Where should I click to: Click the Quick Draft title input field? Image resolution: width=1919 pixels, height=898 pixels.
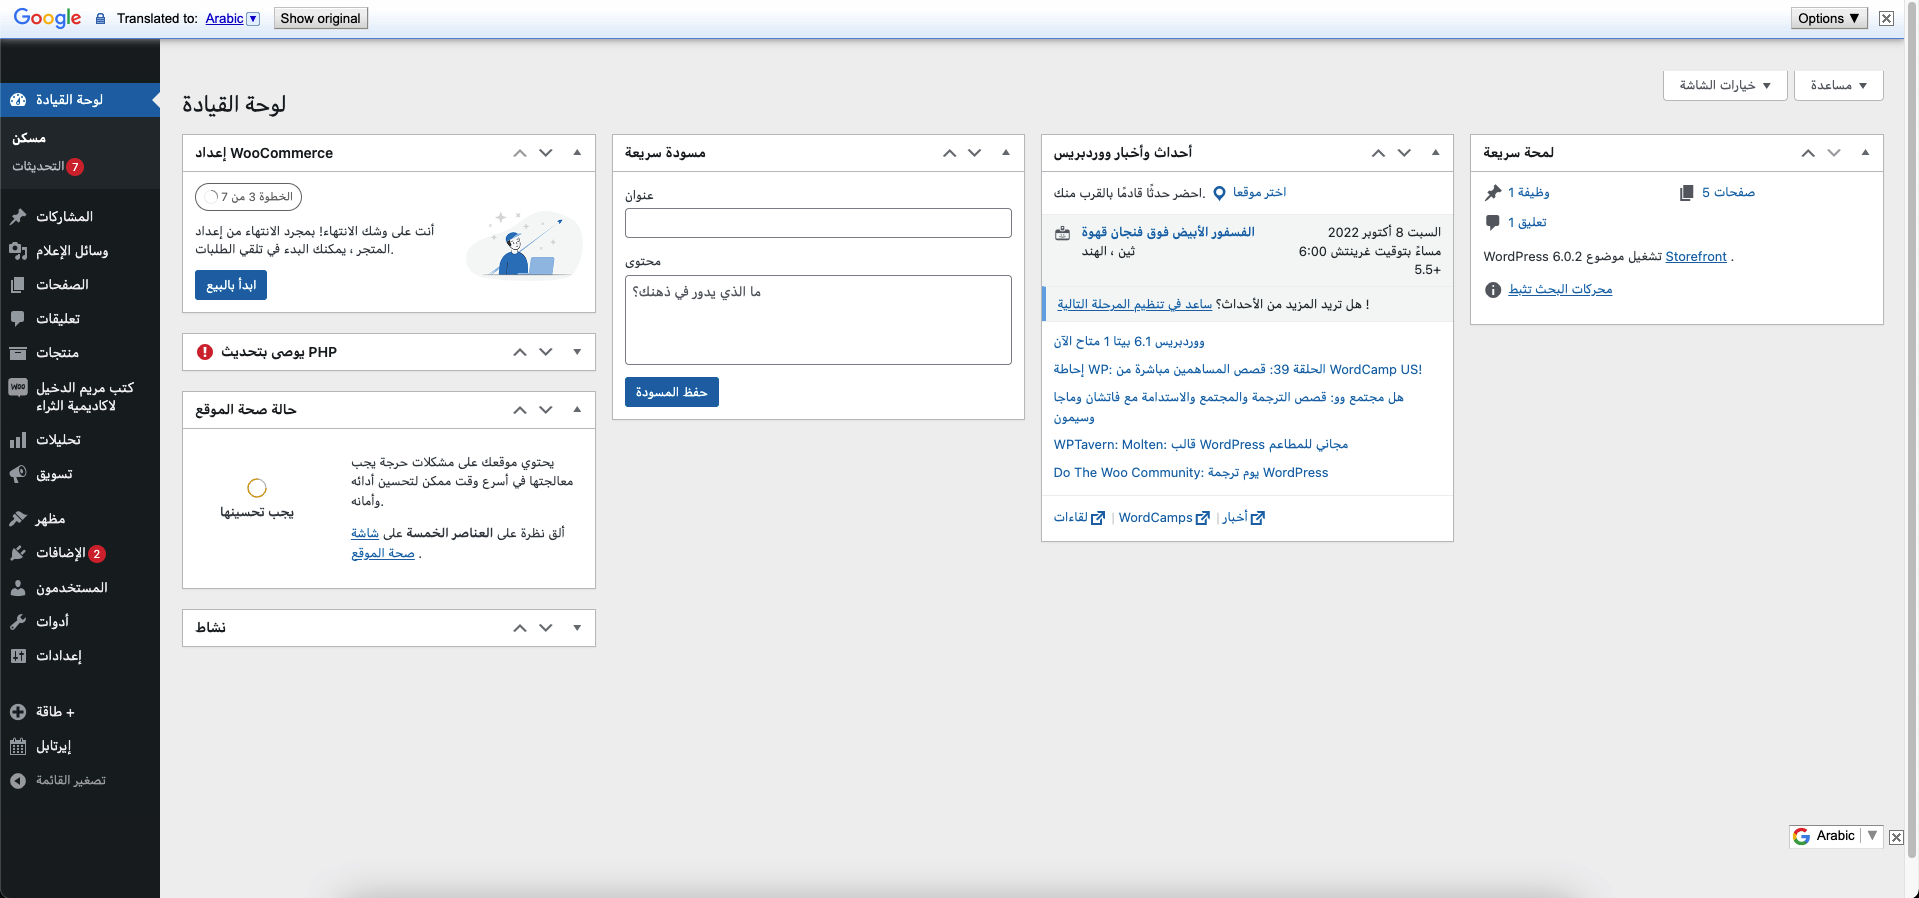pos(818,223)
